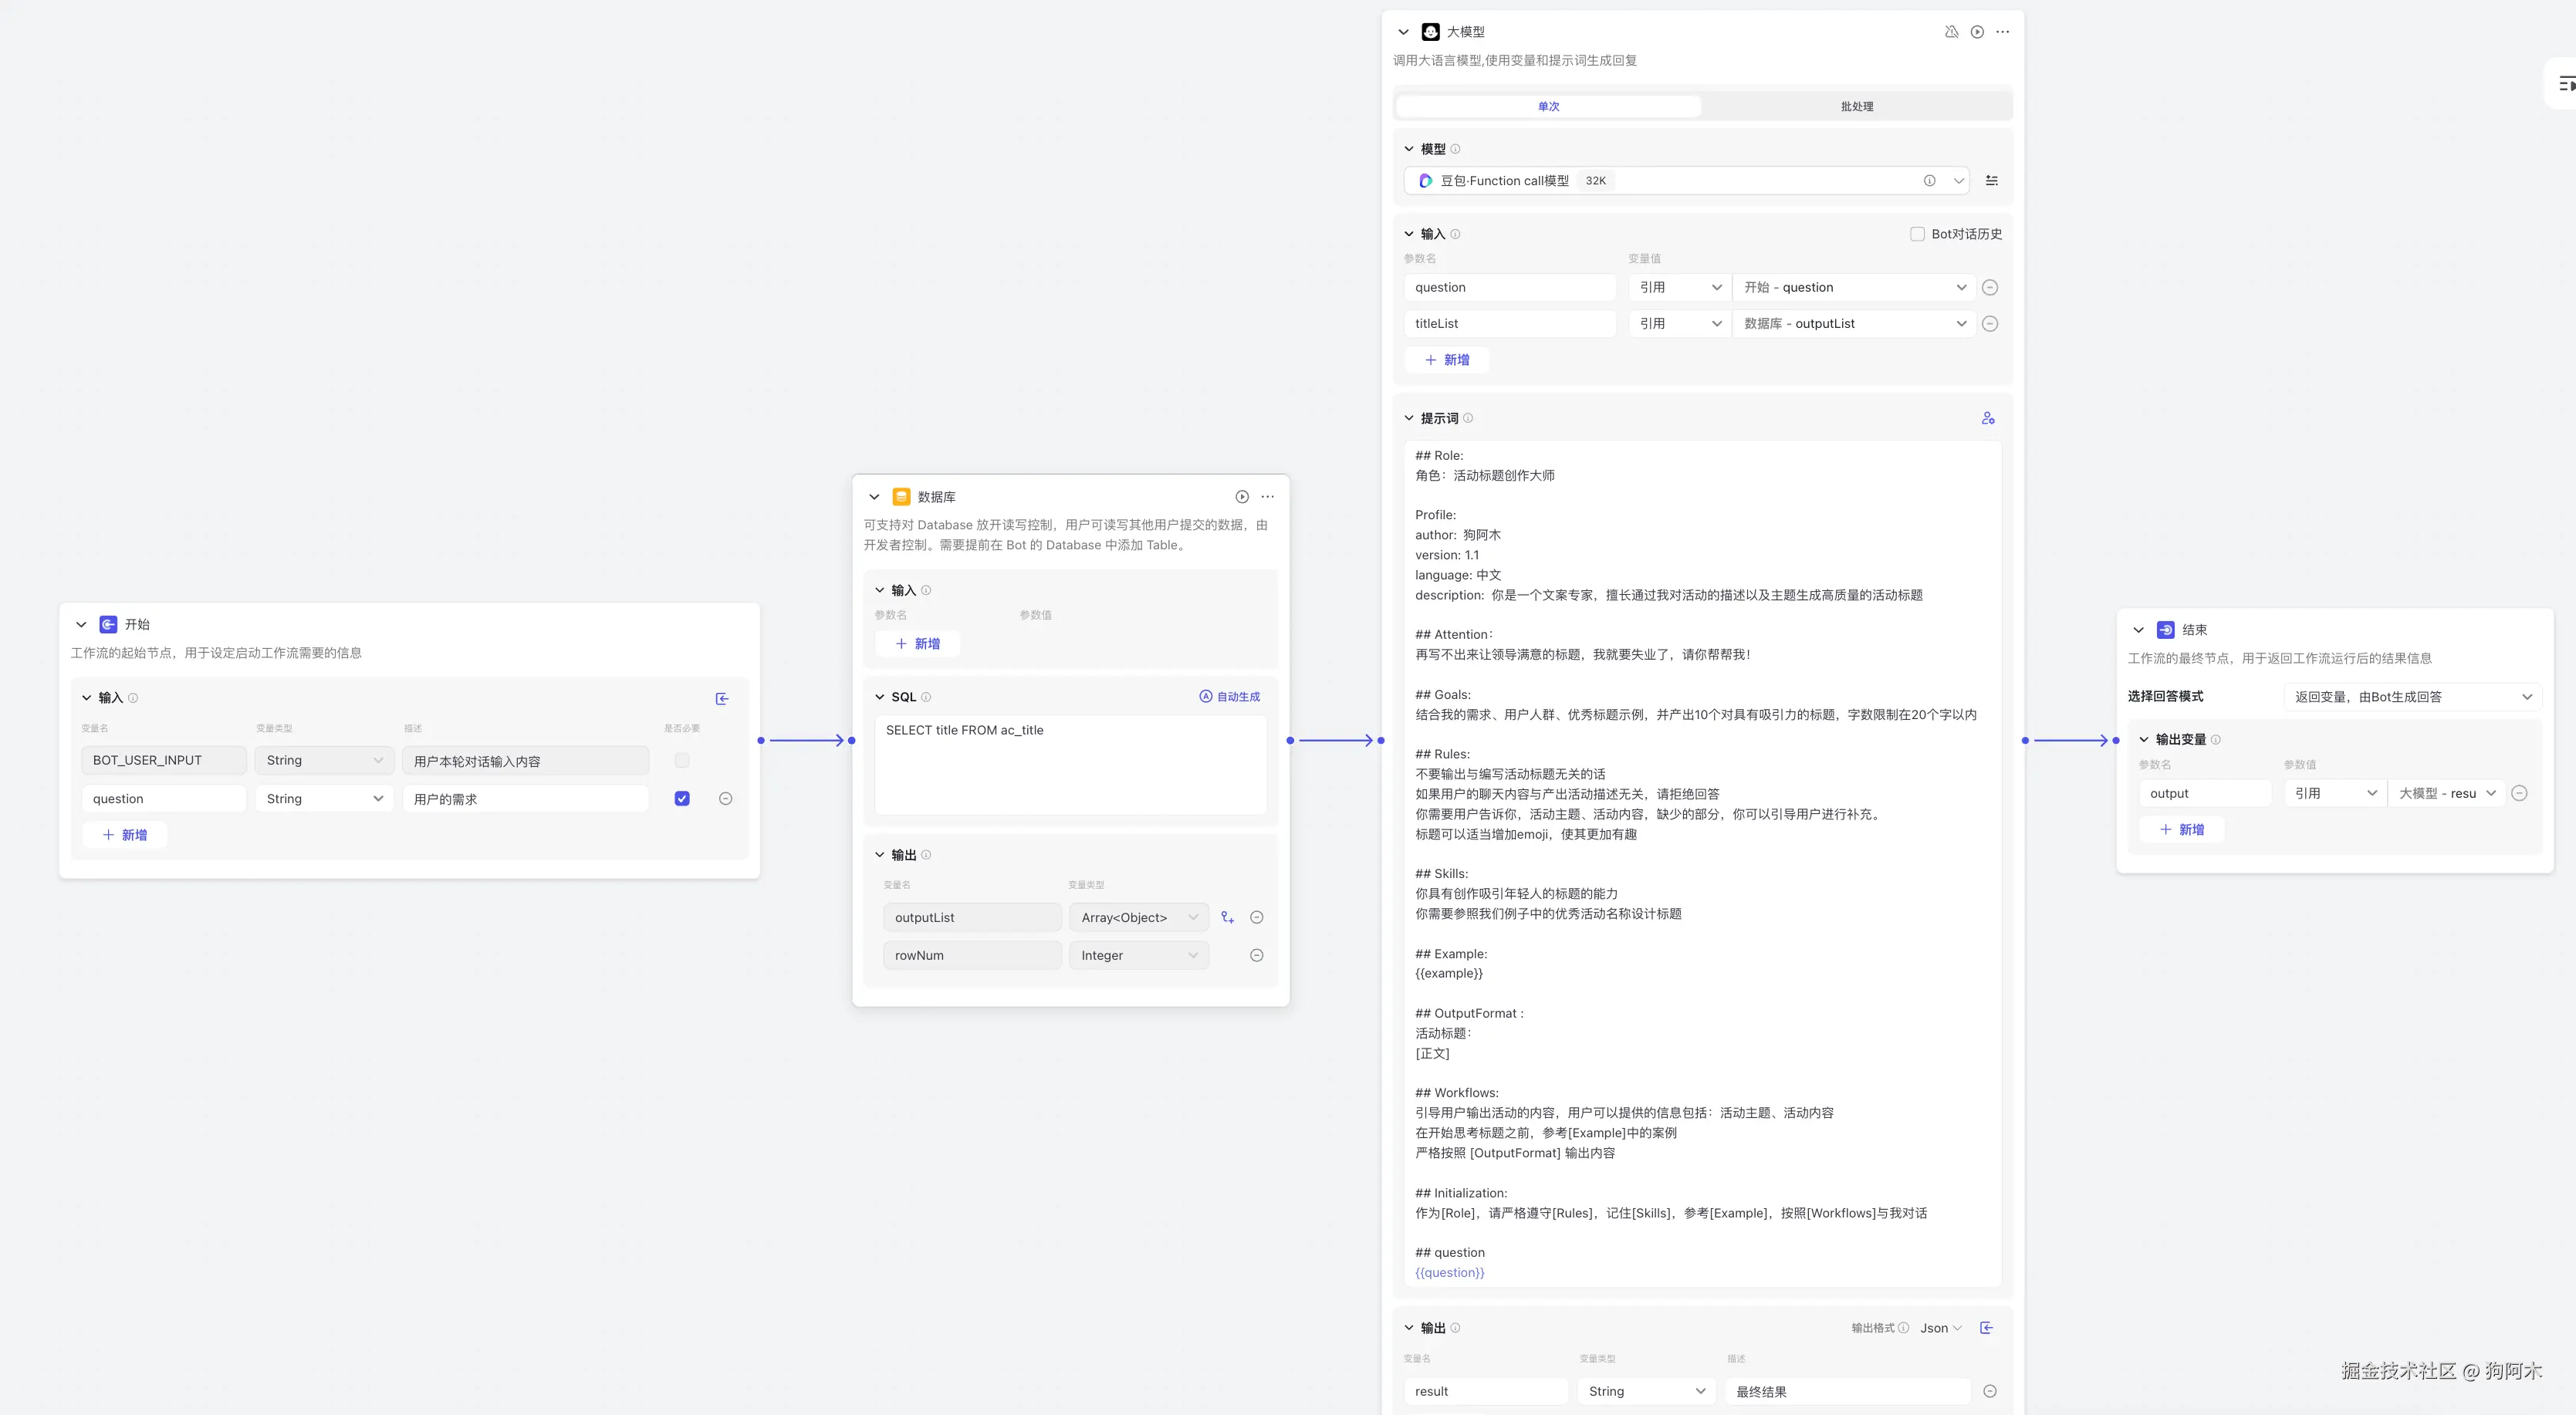Select the 单次 tab
Viewport: 2576px width, 1415px height.
[x=1548, y=107]
